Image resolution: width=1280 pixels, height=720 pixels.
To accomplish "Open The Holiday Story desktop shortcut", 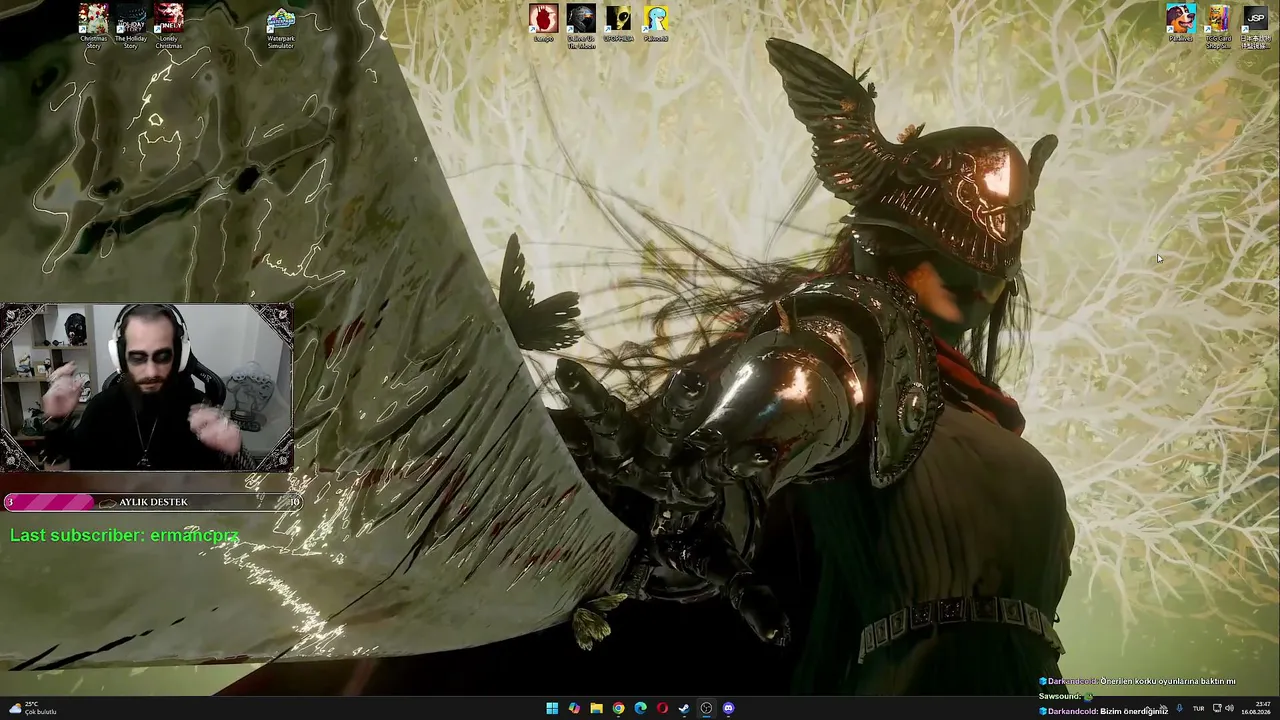I will pyautogui.click(x=130, y=26).
